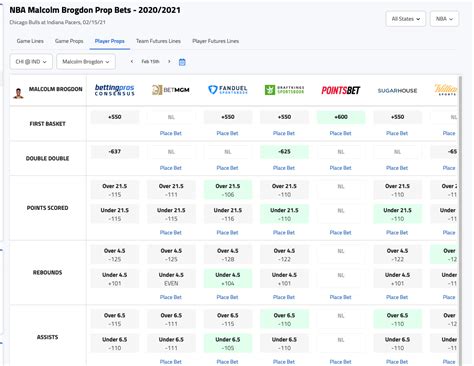Click the BettingPros Consensus logo
Image resolution: width=474 pixels, height=366 pixels.
coord(115,90)
